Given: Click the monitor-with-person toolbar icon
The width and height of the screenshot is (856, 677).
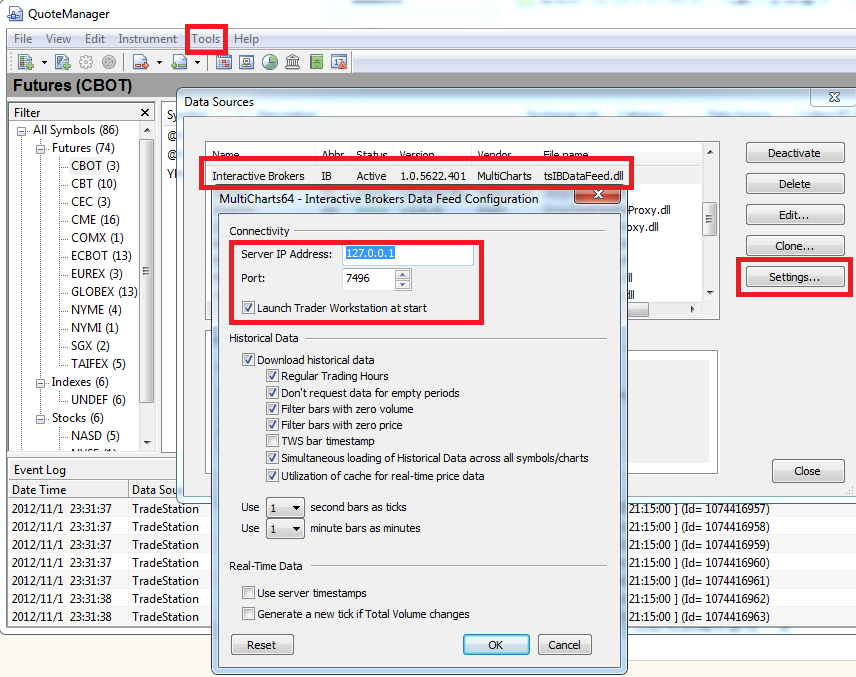Looking at the screenshot, I should click(x=247, y=62).
